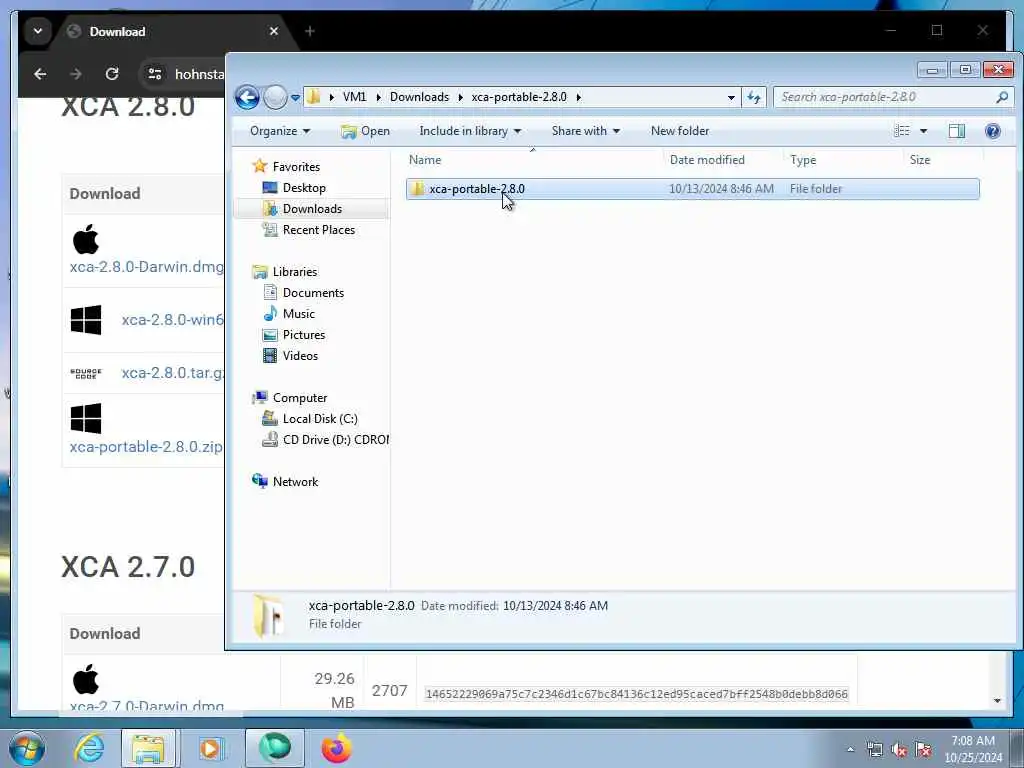
Task: Click the muted volume tray icon
Action: (899, 750)
